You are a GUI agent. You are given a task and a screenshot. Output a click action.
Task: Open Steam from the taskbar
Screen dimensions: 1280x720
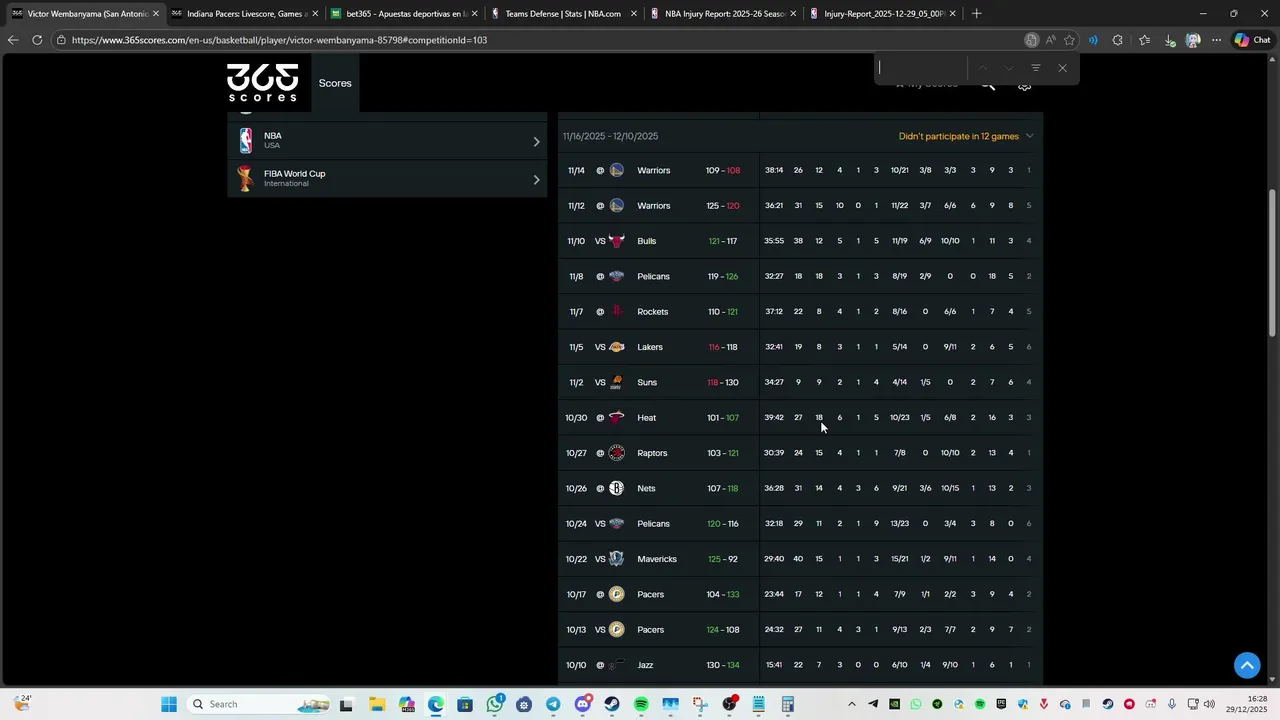[612, 704]
